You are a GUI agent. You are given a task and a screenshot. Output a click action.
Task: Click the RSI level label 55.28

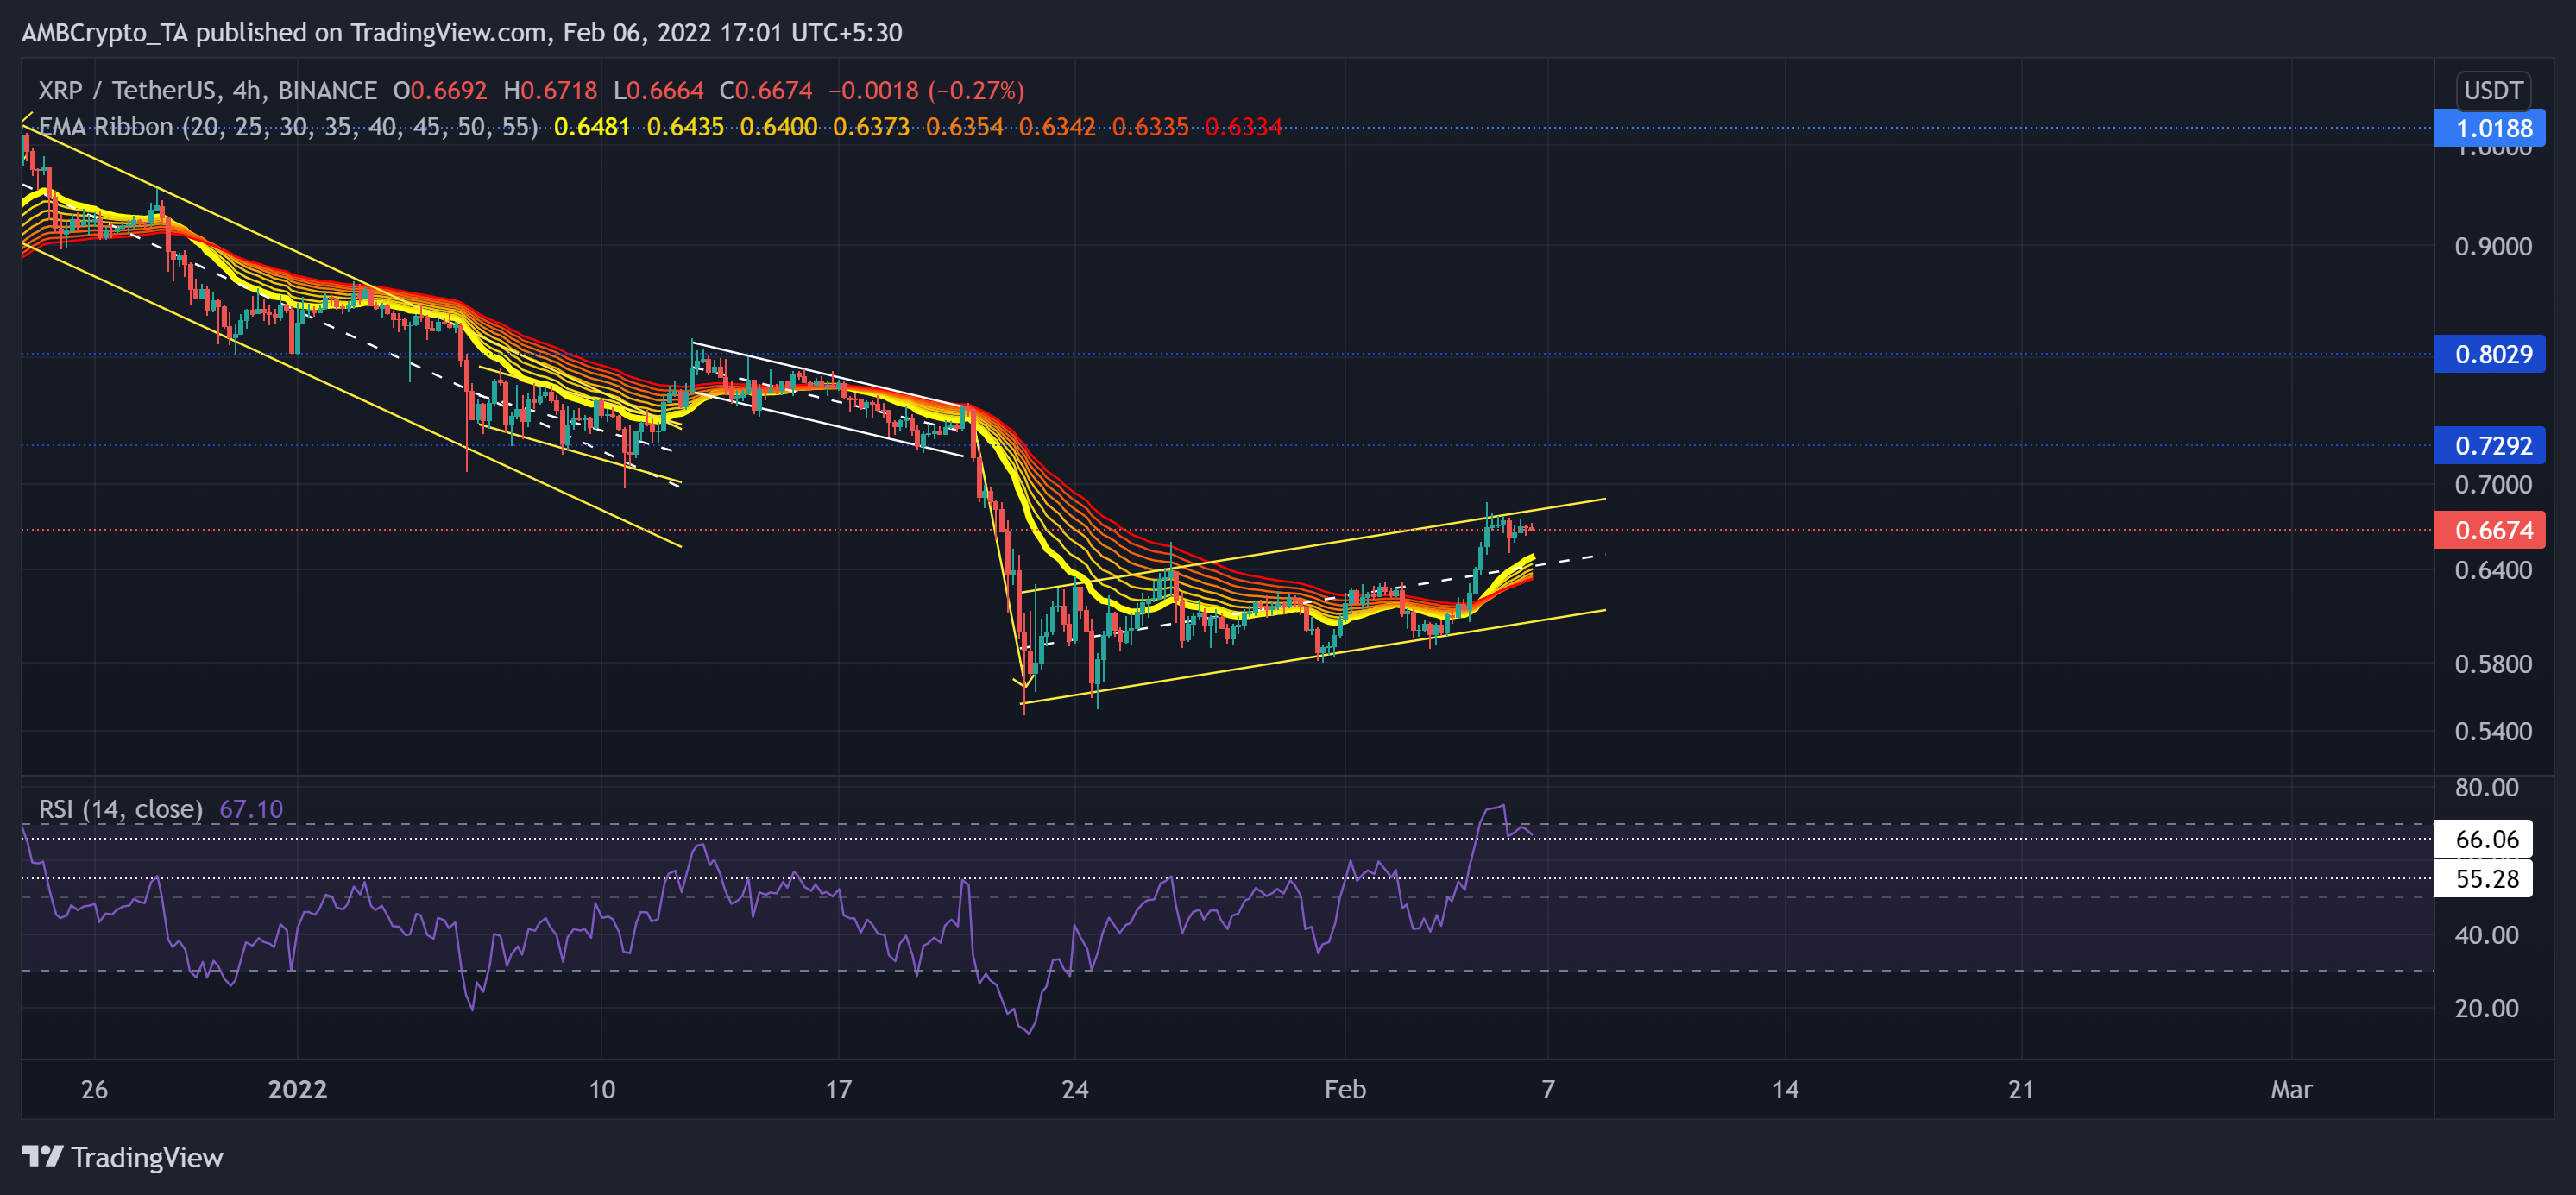pyautogui.click(x=2489, y=880)
